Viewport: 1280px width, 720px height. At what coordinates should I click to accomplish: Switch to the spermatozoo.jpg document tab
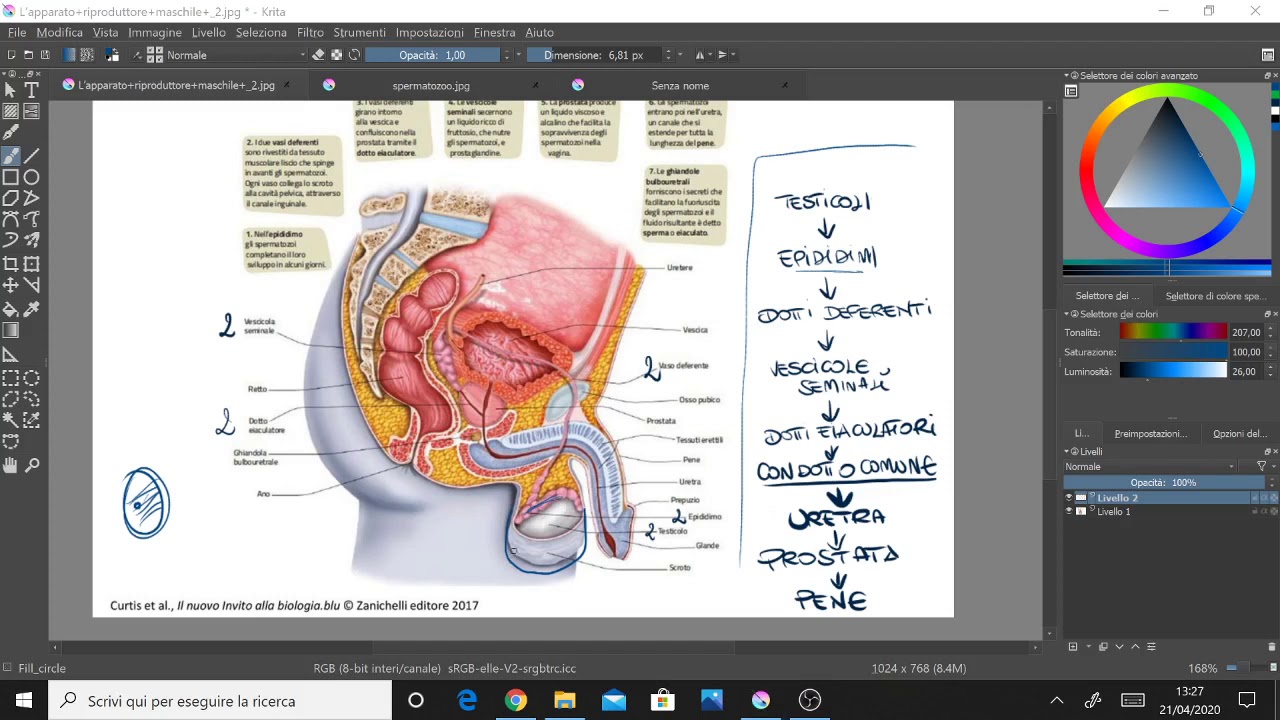point(430,86)
